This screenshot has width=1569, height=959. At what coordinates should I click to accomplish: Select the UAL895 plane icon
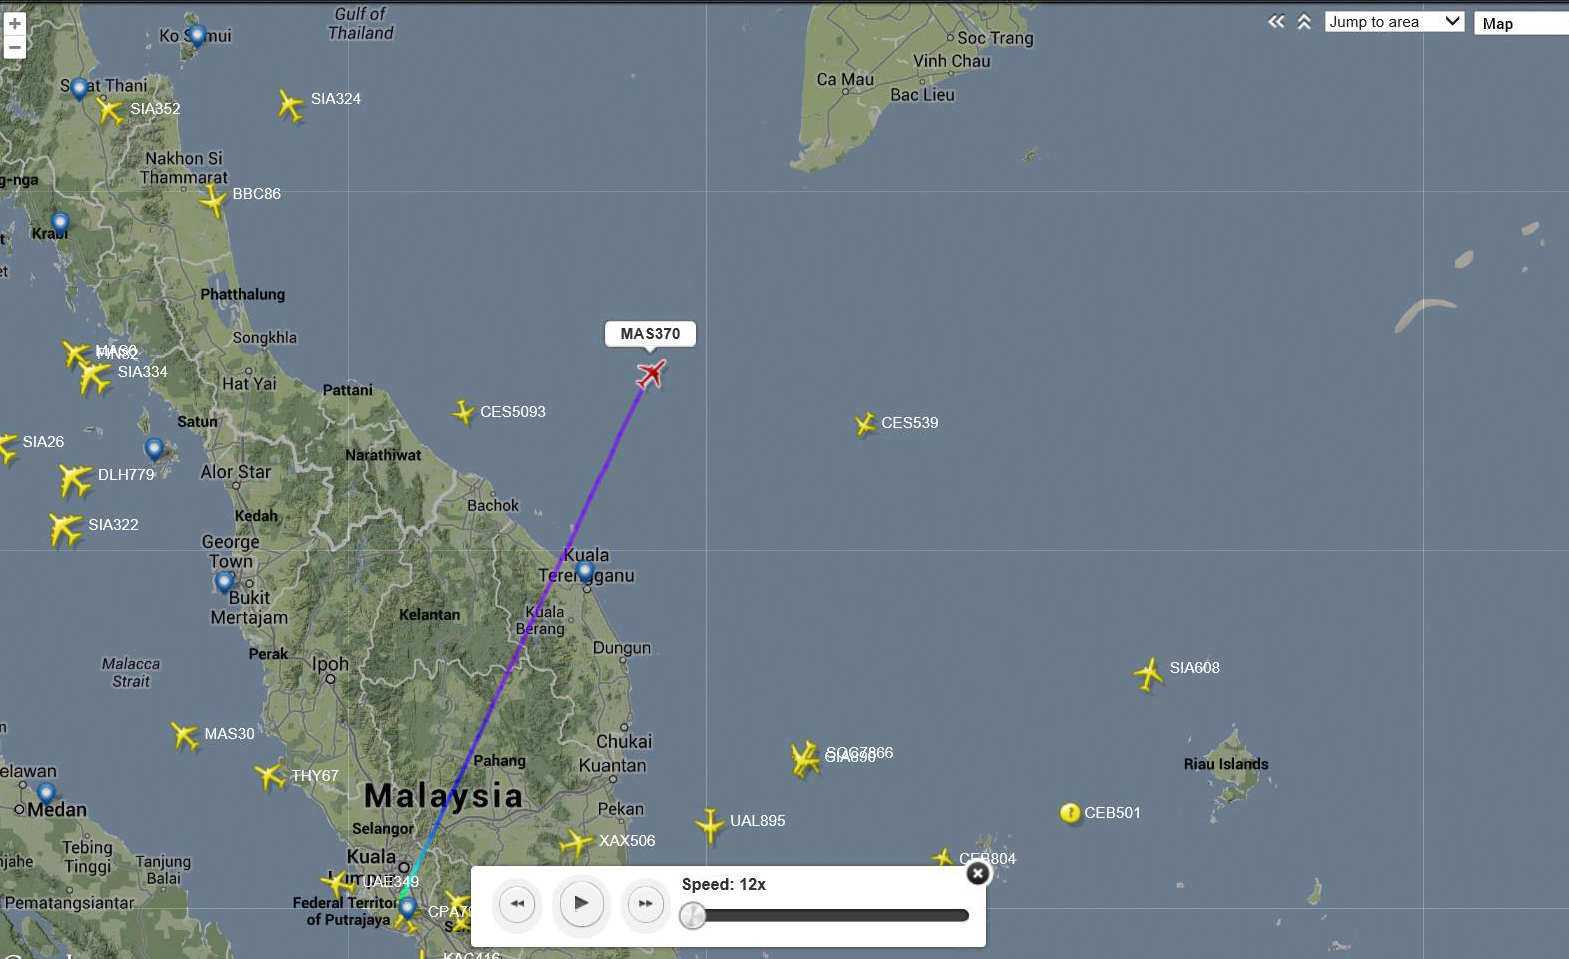(x=710, y=825)
